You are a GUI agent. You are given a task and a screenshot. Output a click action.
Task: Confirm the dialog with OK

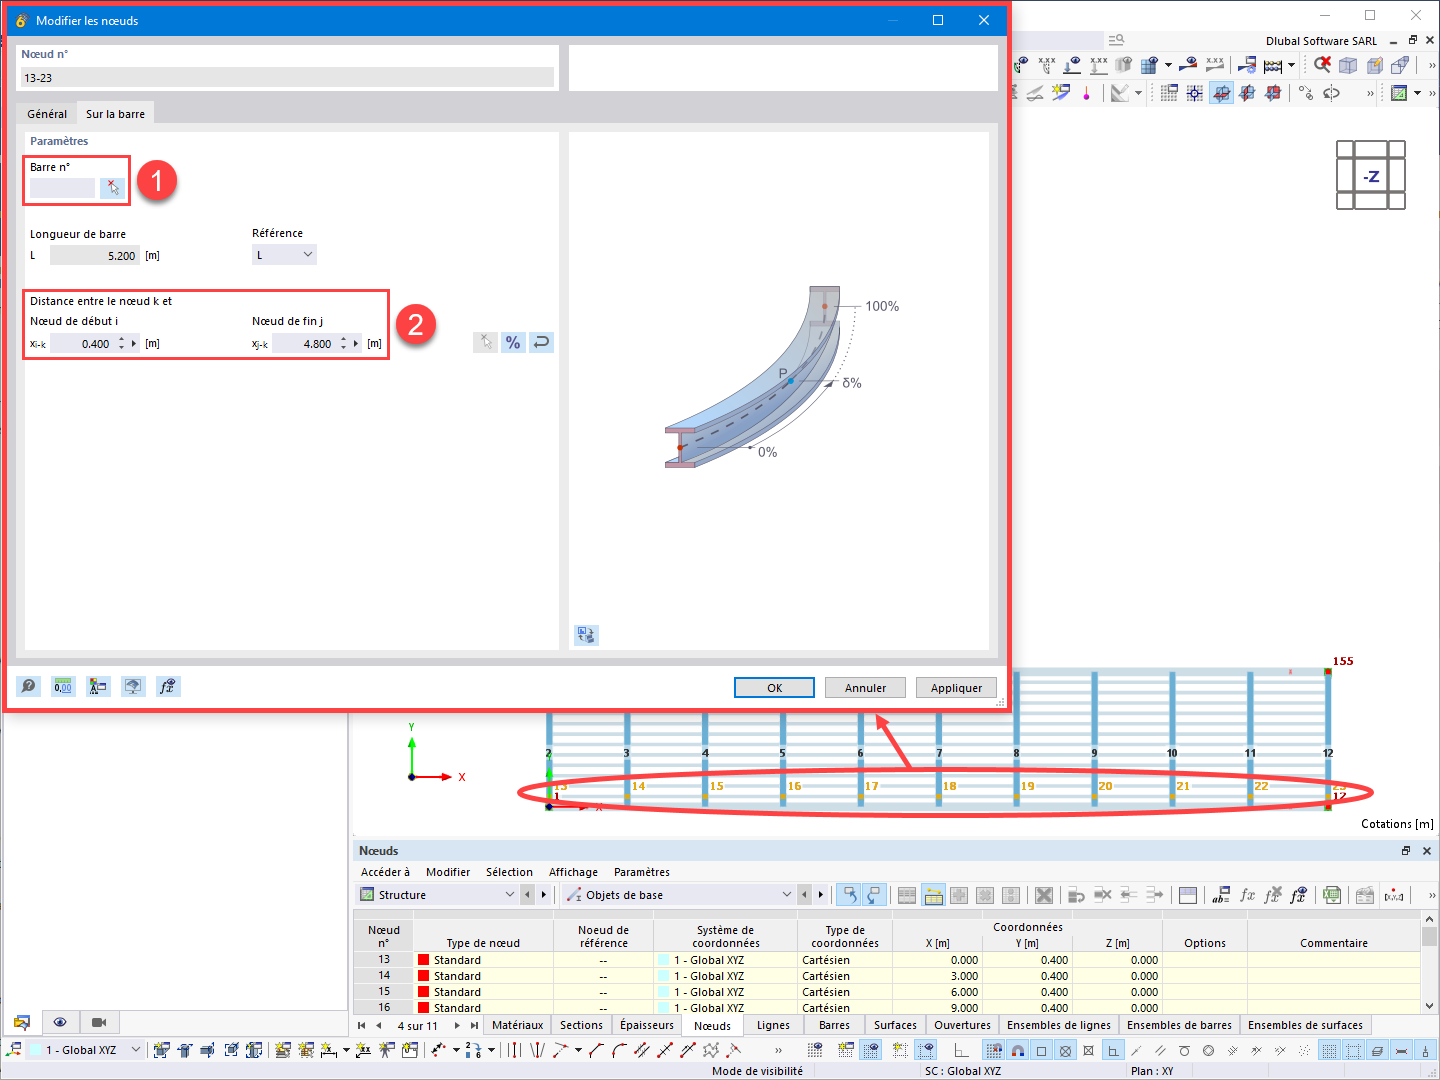[x=774, y=688]
